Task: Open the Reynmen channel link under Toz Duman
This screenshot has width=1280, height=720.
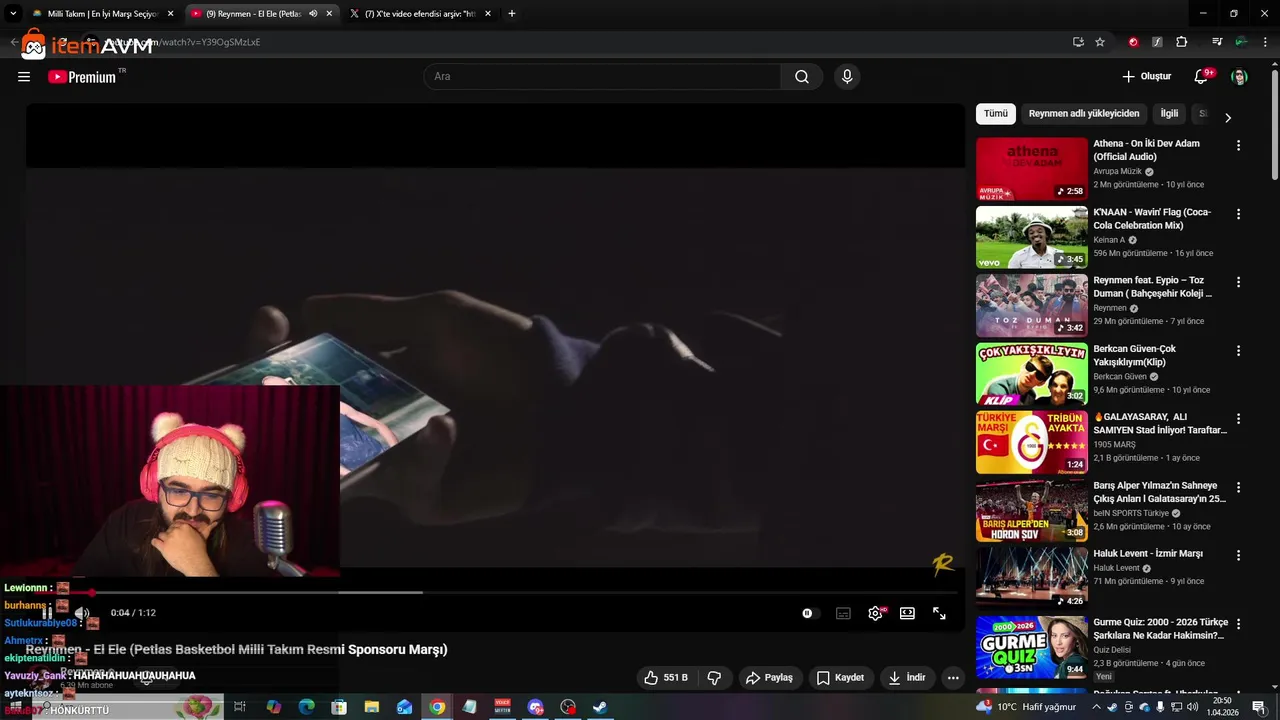Action: pyautogui.click(x=1110, y=308)
